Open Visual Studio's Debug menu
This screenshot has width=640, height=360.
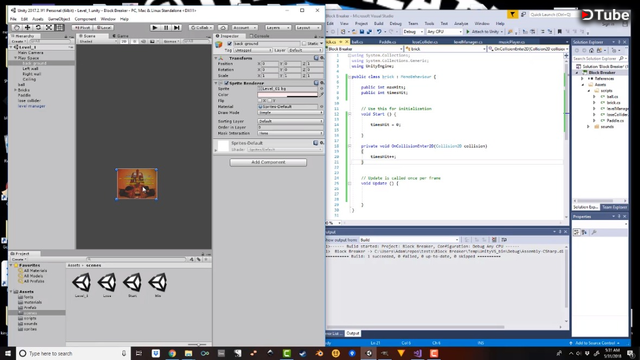pos(396,24)
